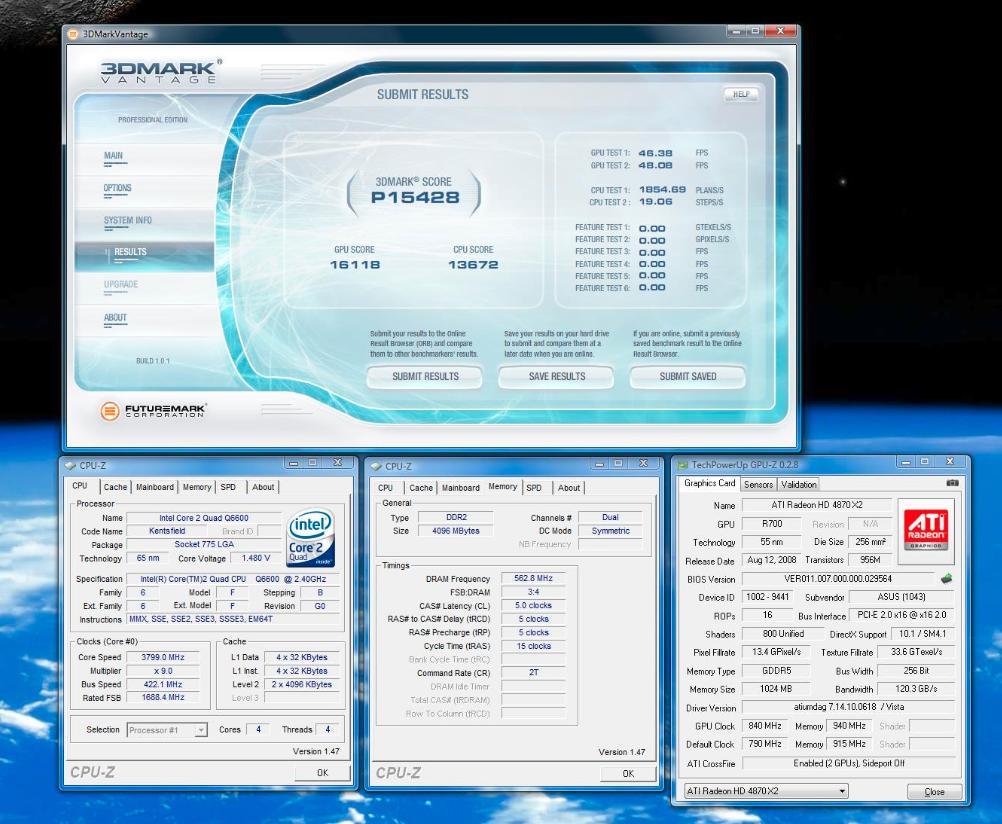Open About tab in CPU window
This screenshot has width=1002, height=824.
pos(263,487)
